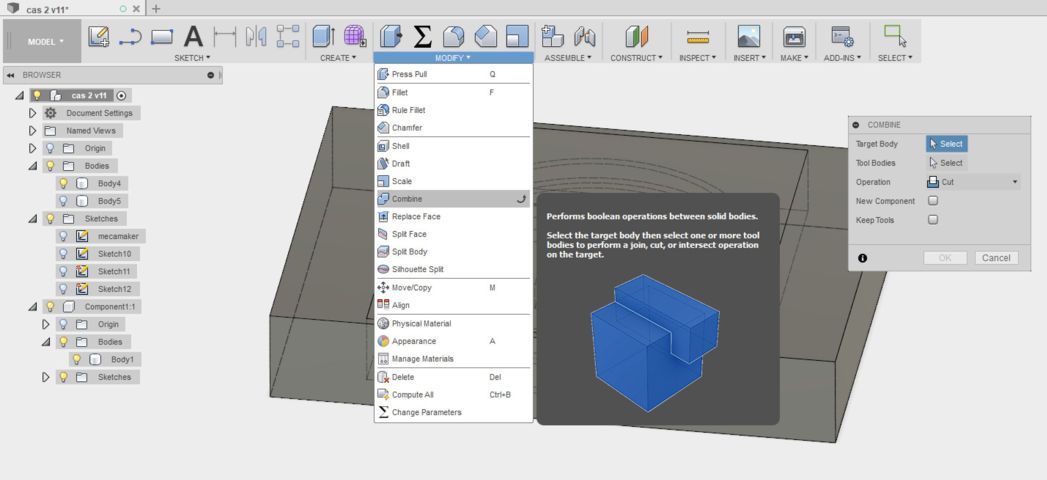Open the Create Form tool icon
1047x480 pixels.
pyautogui.click(x=355, y=36)
